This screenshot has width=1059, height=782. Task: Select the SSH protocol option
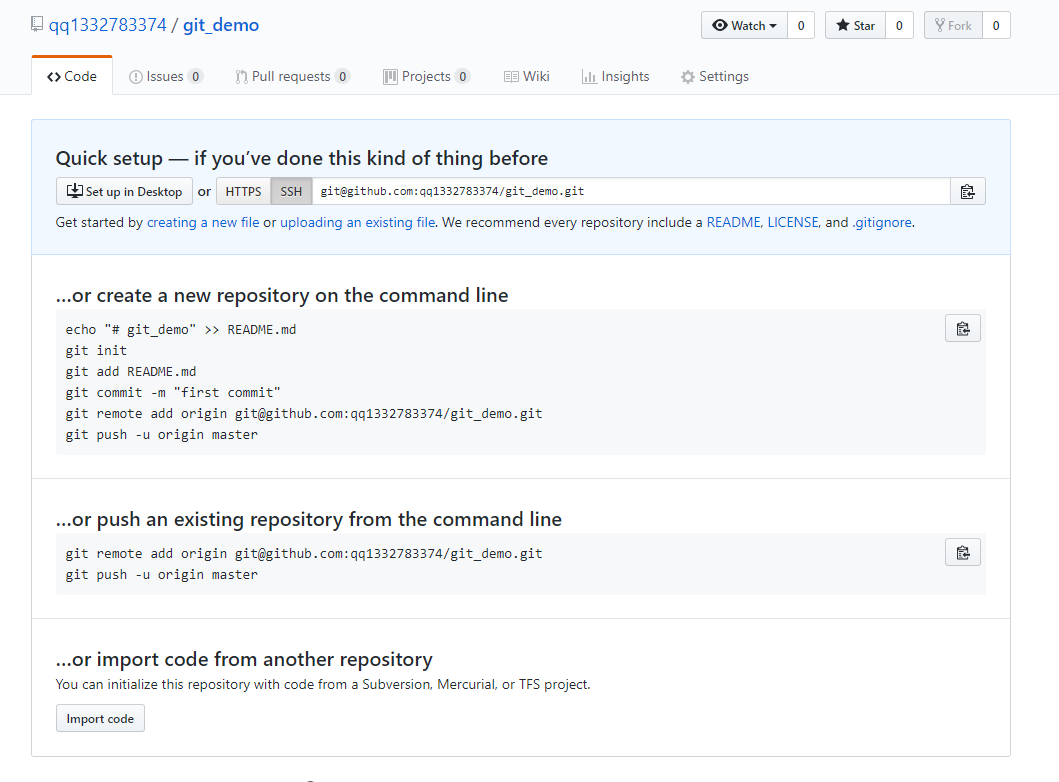(x=291, y=192)
